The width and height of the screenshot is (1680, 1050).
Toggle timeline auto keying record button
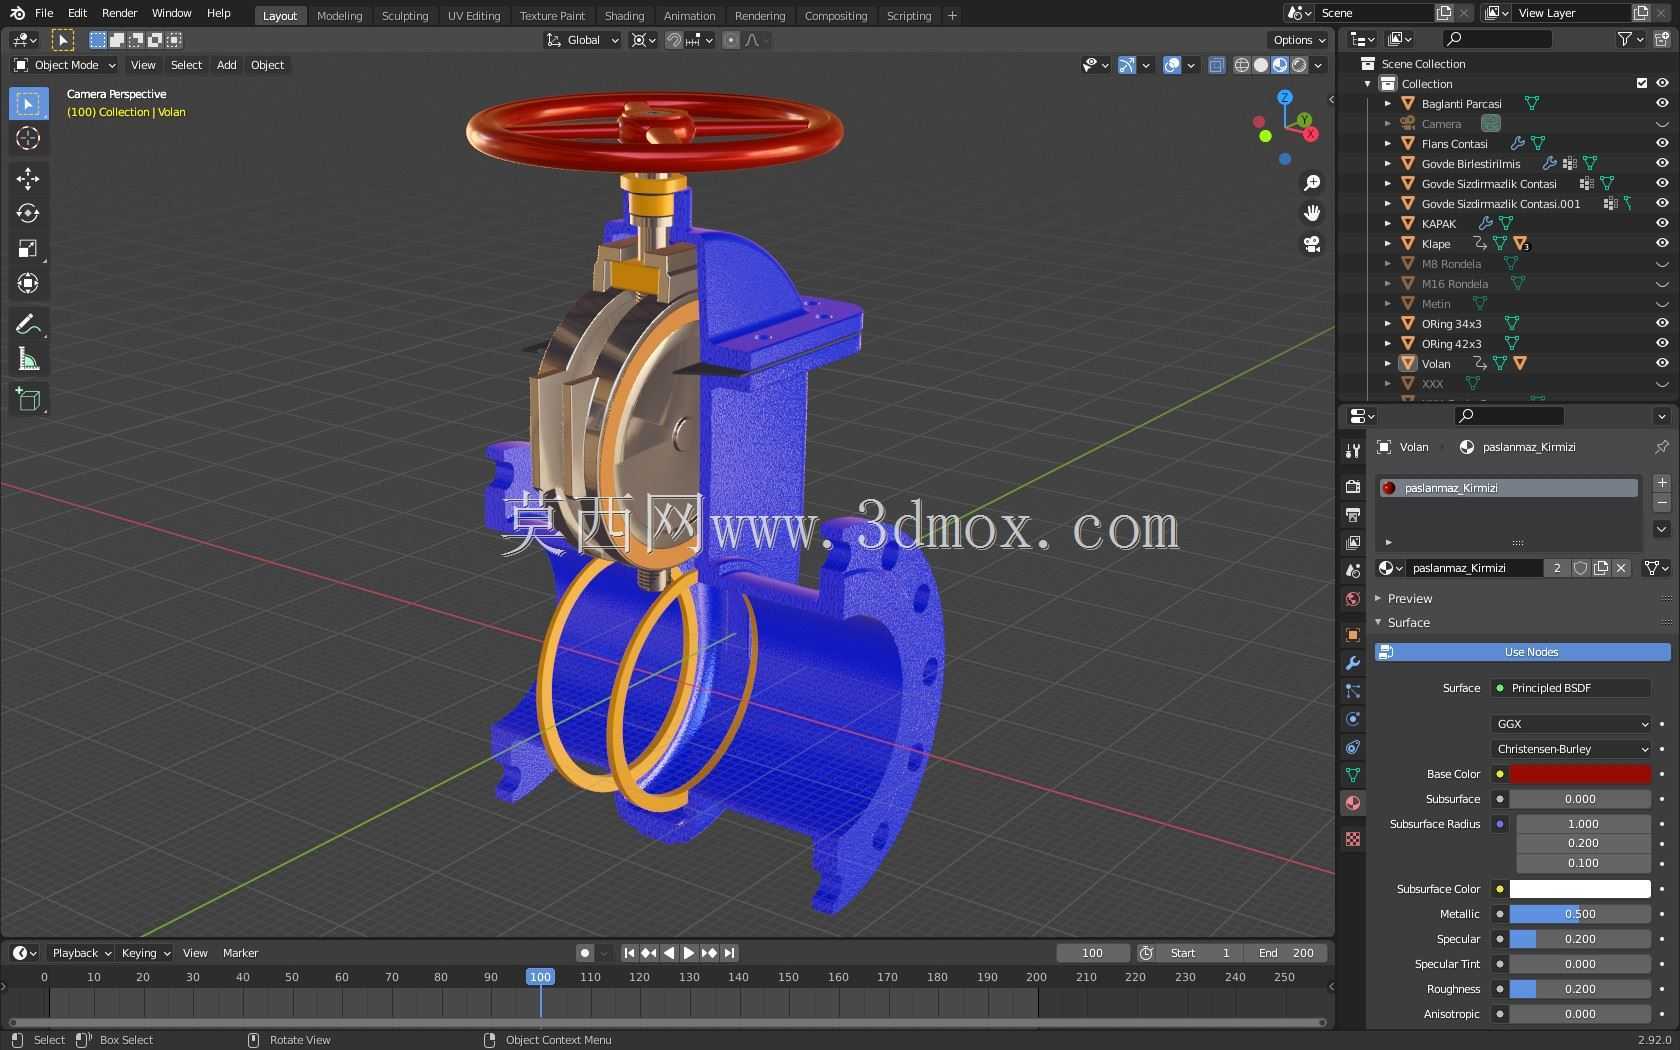(x=585, y=953)
